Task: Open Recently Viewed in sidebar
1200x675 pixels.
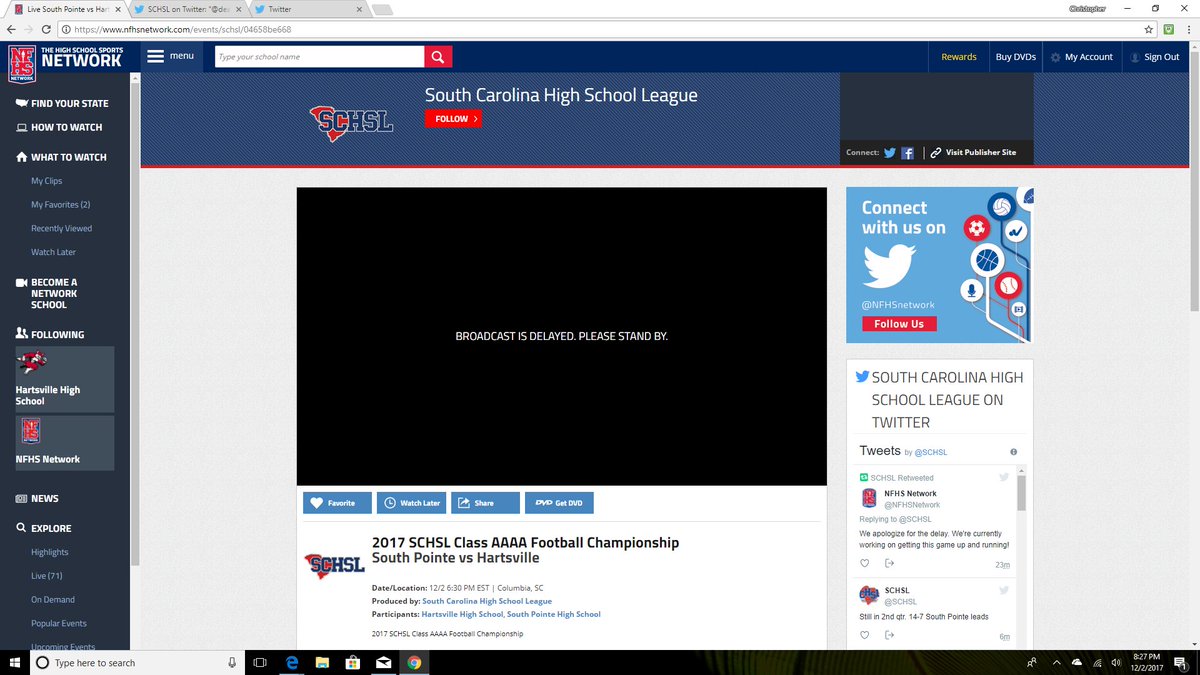Action: (61, 229)
